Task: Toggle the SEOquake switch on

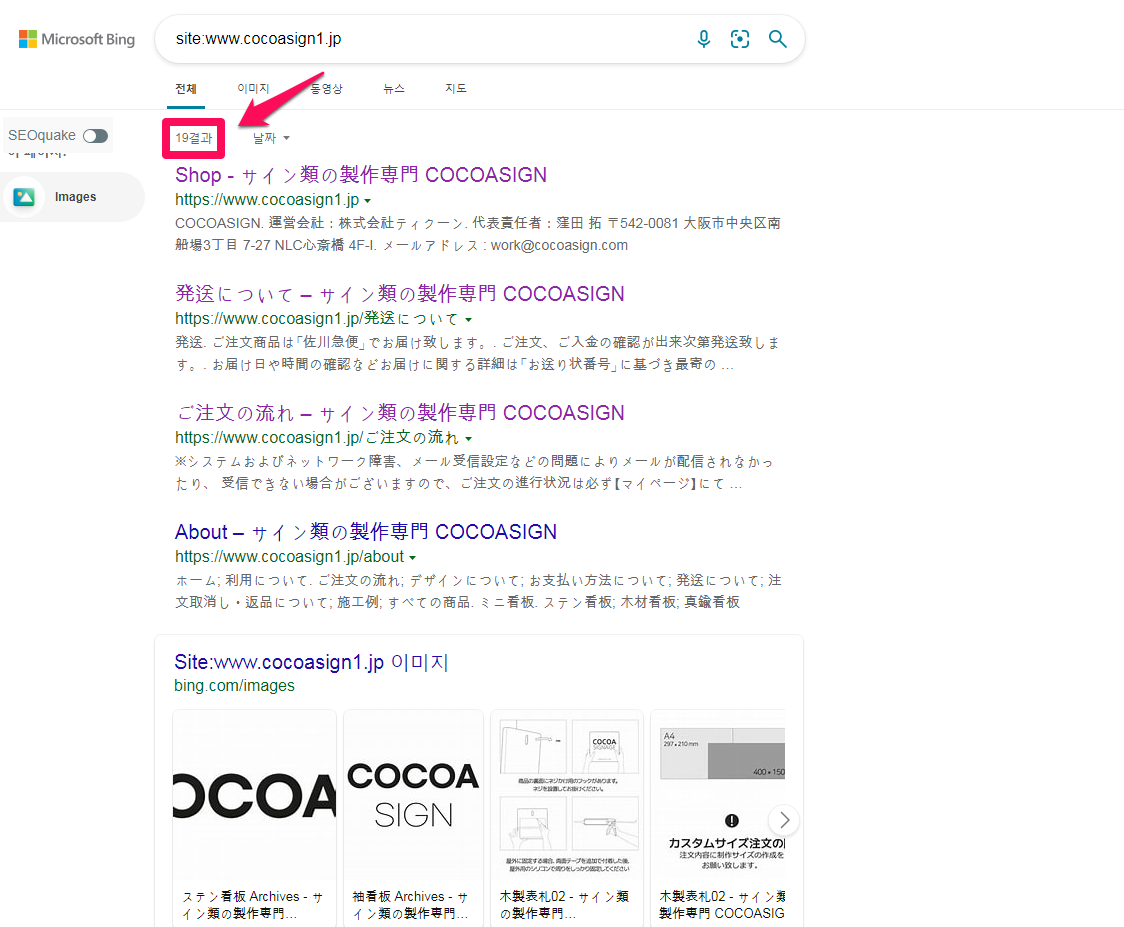Action: pos(95,135)
